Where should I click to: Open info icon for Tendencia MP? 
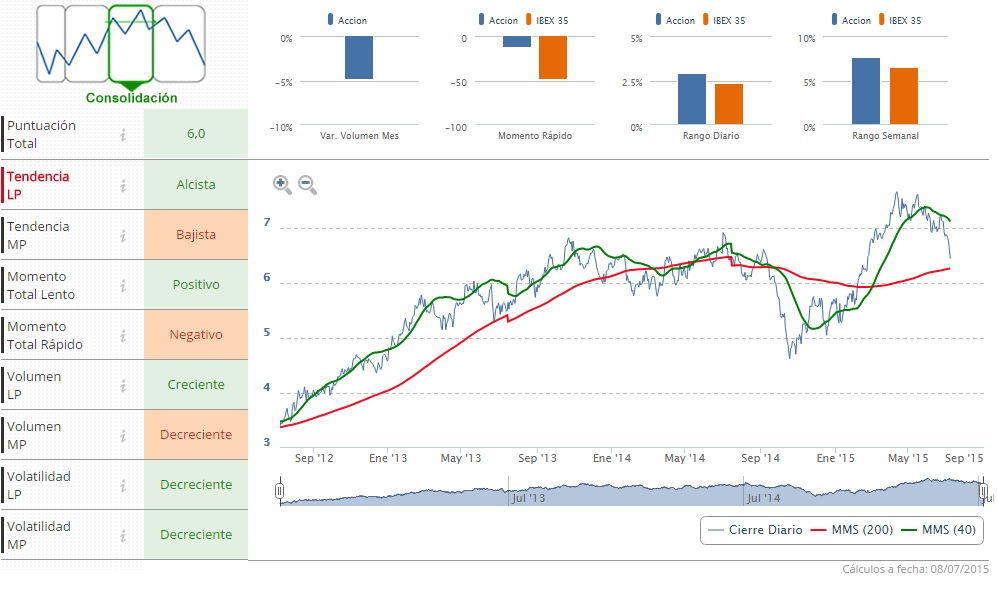[123, 235]
